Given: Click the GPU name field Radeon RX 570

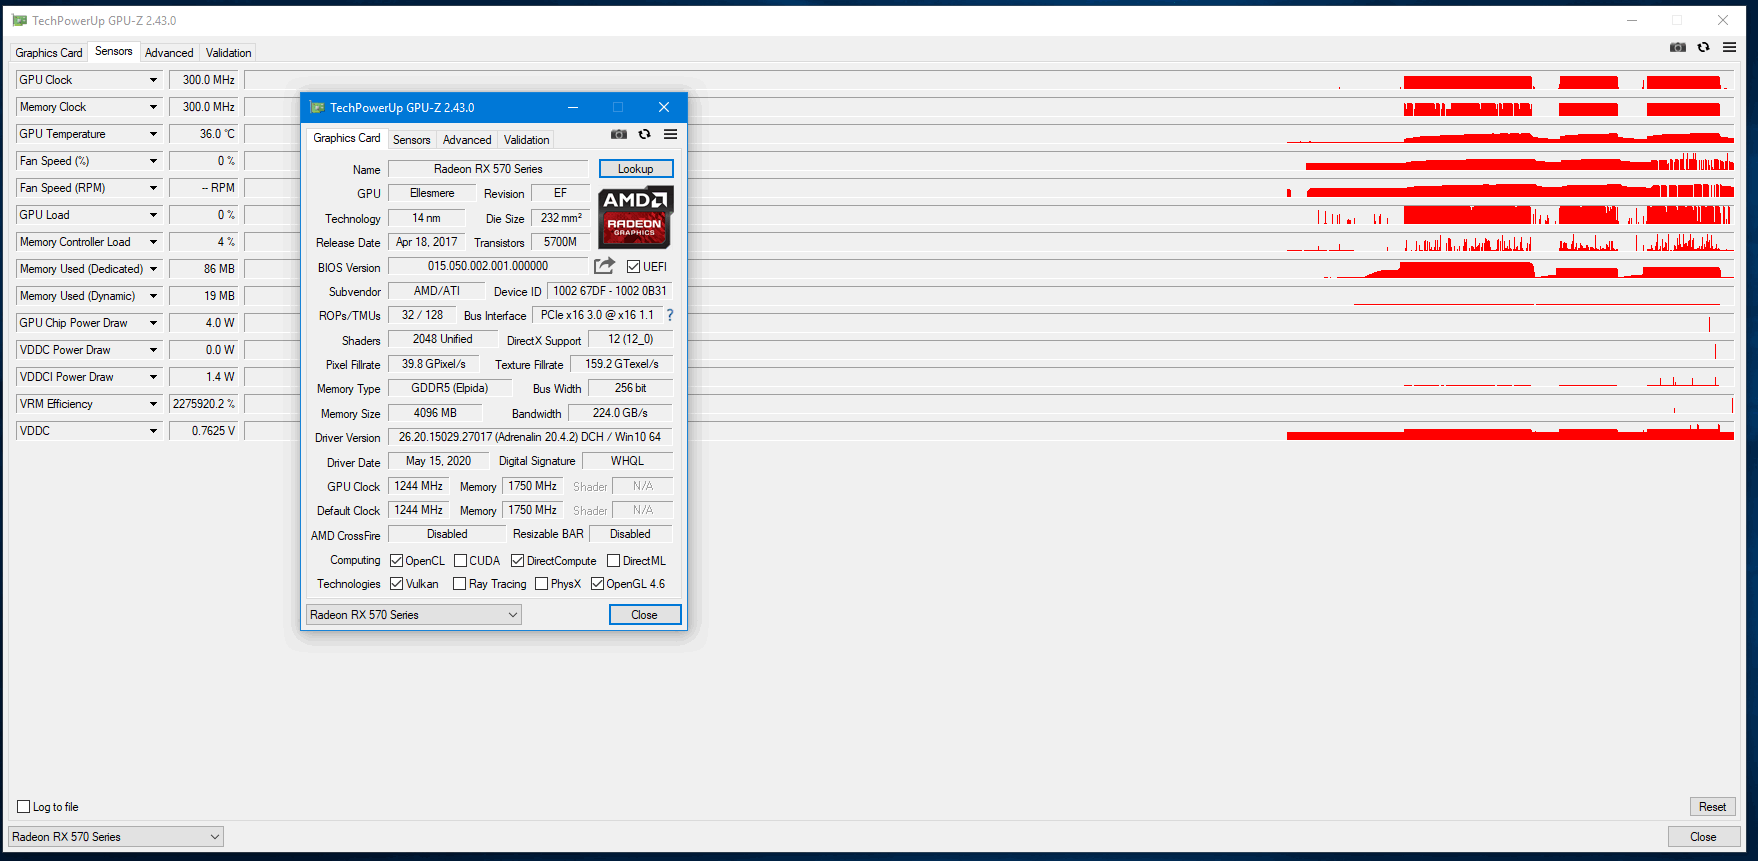Looking at the screenshot, I should (x=488, y=169).
